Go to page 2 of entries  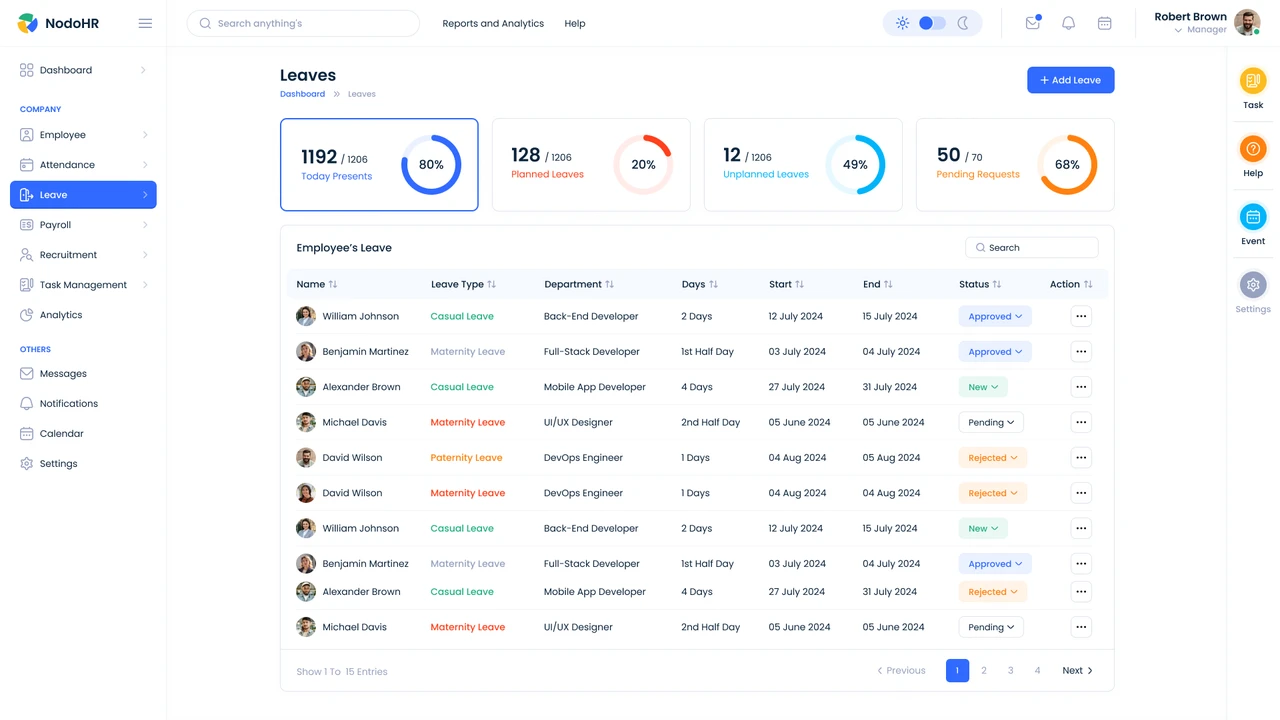[984, 671]
